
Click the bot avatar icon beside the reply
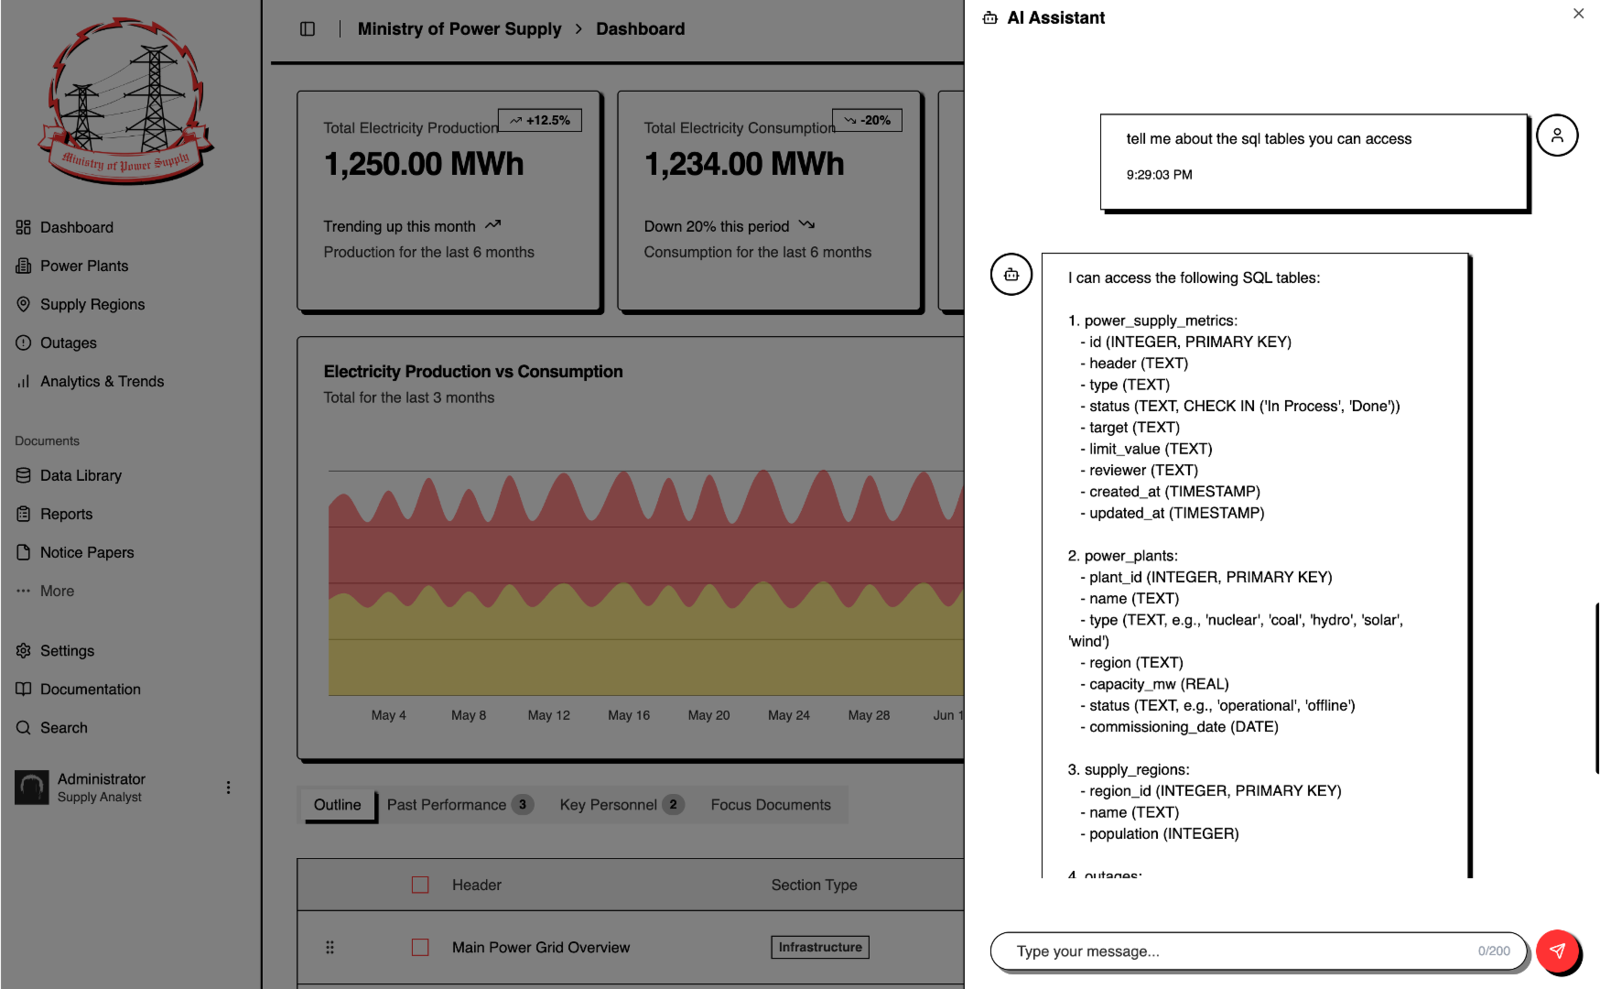tap(1011, 274)
